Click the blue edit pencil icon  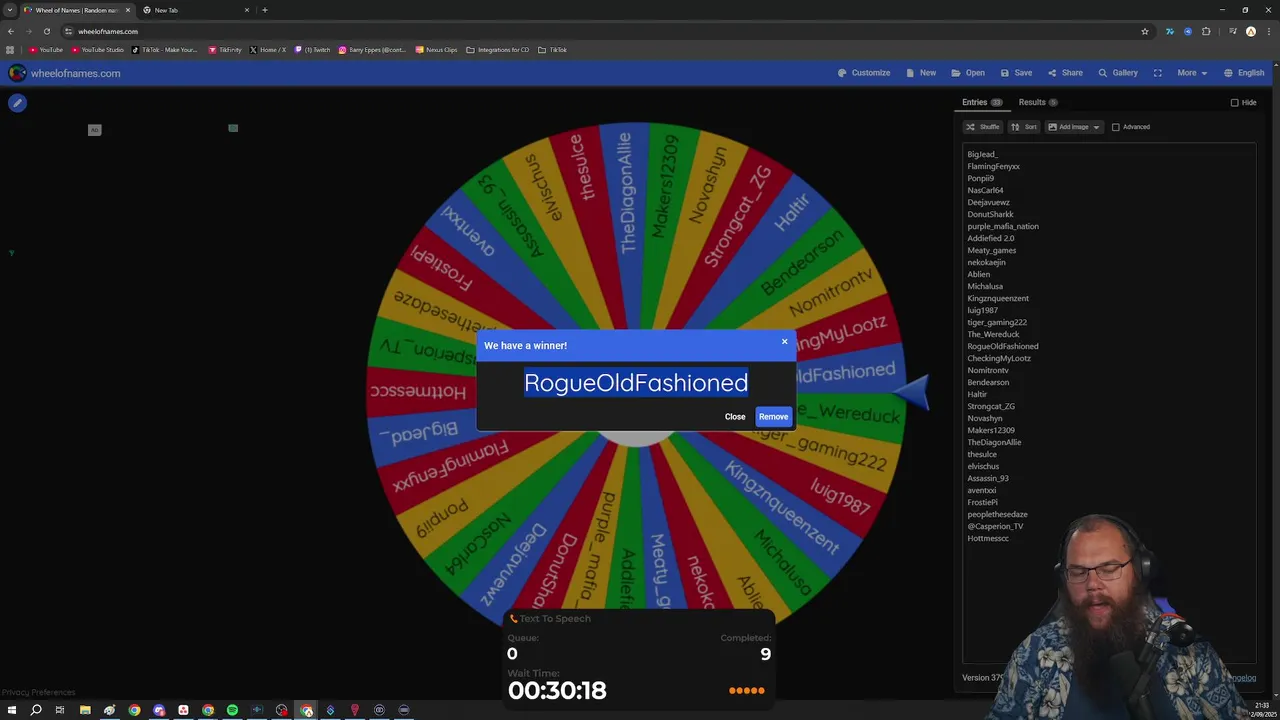17,103
